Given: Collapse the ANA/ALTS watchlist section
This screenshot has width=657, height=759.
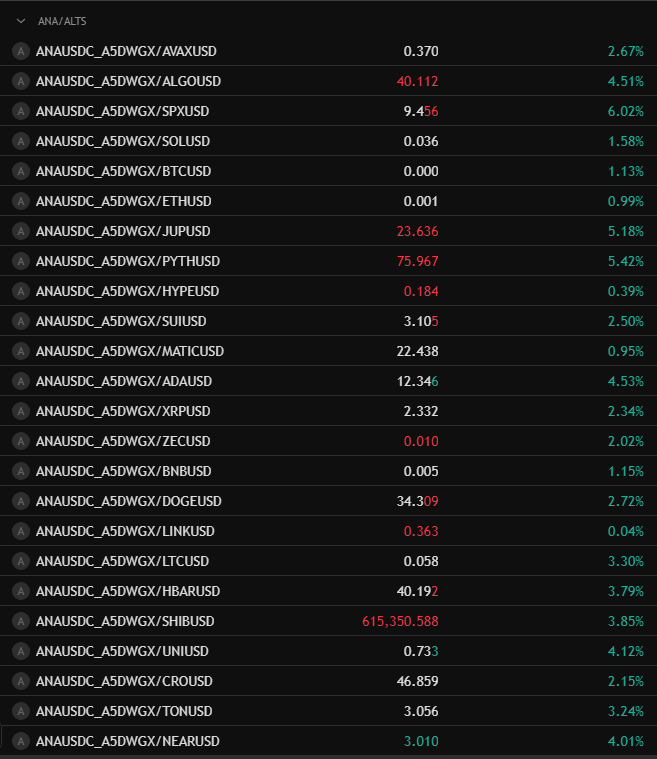Looking at the screenshot, I should click(20, 20).
